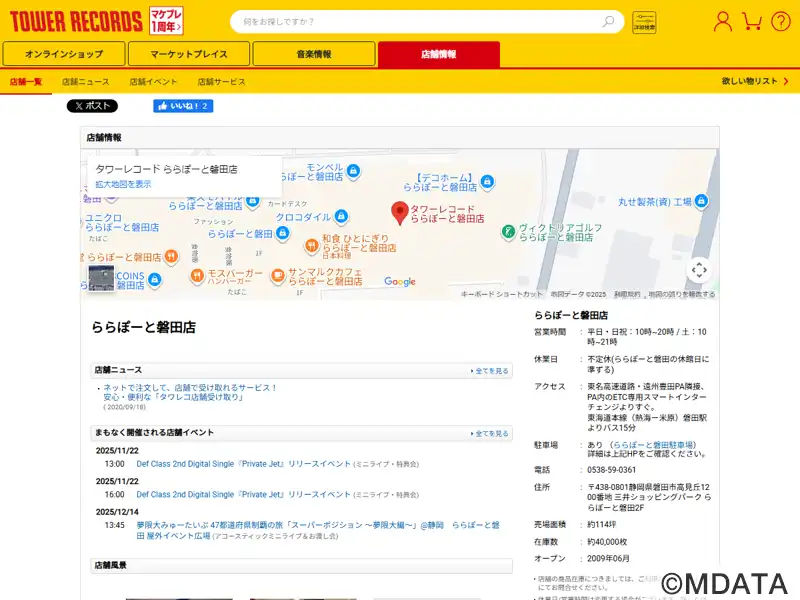
Task: Open the detailed search icon
Action: [x=644, y=22]
